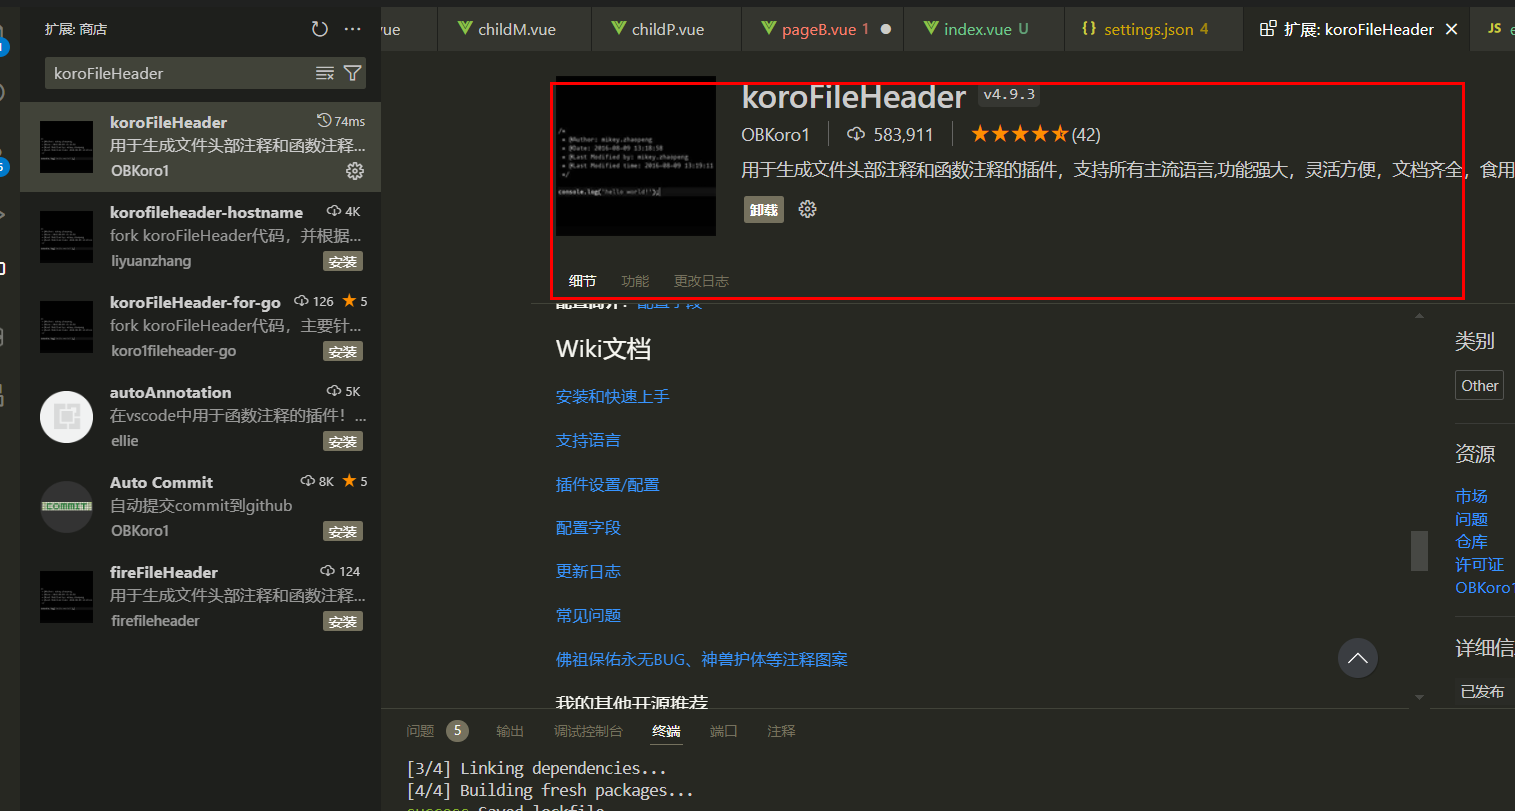
Task: Open the 调试控制台 debug console tab
Action: pos(588,731)
